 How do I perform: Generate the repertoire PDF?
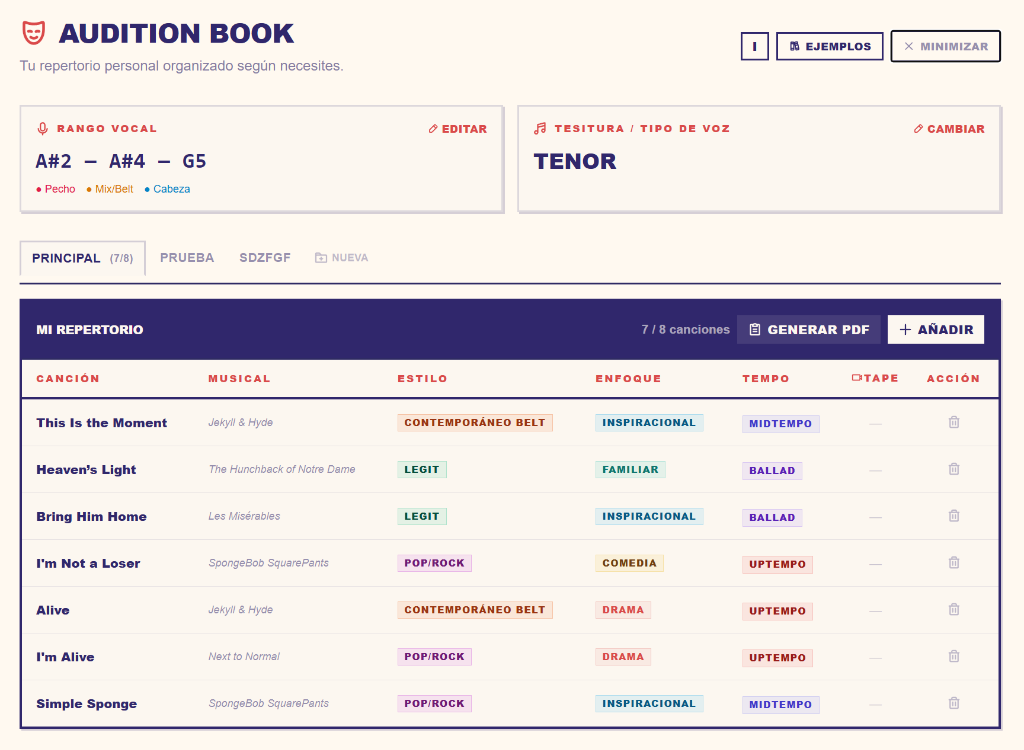(x=808, y=329)
